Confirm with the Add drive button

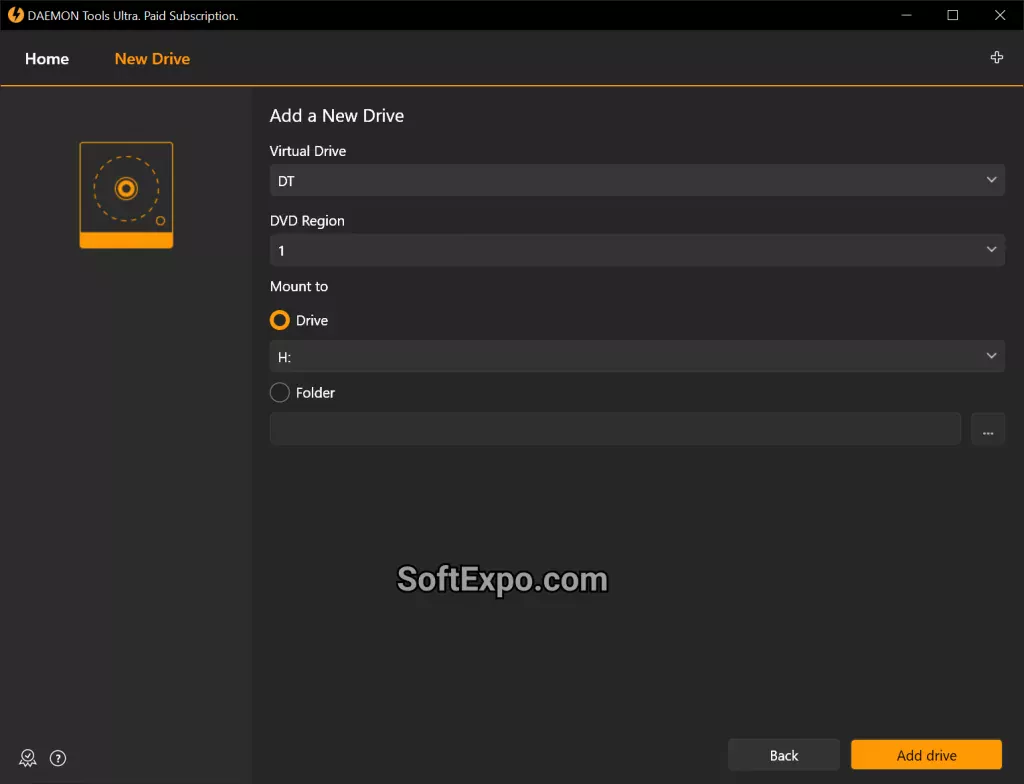(925, 754)
